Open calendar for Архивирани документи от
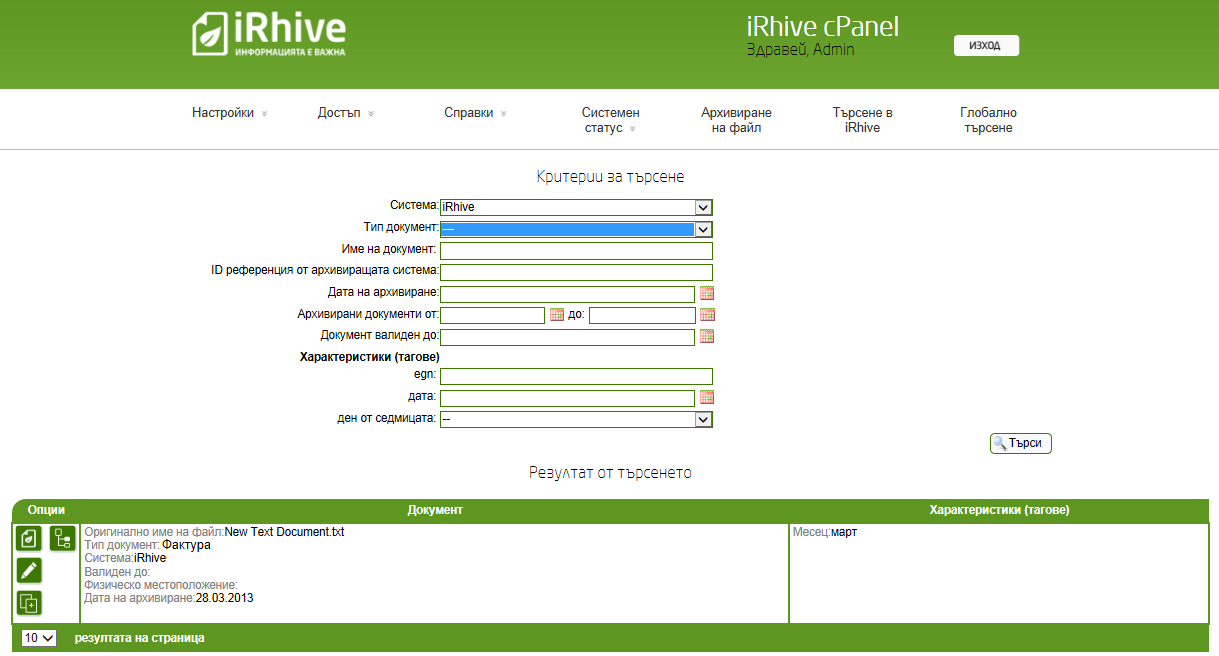Screen dimensions: 1219x656 557,315
